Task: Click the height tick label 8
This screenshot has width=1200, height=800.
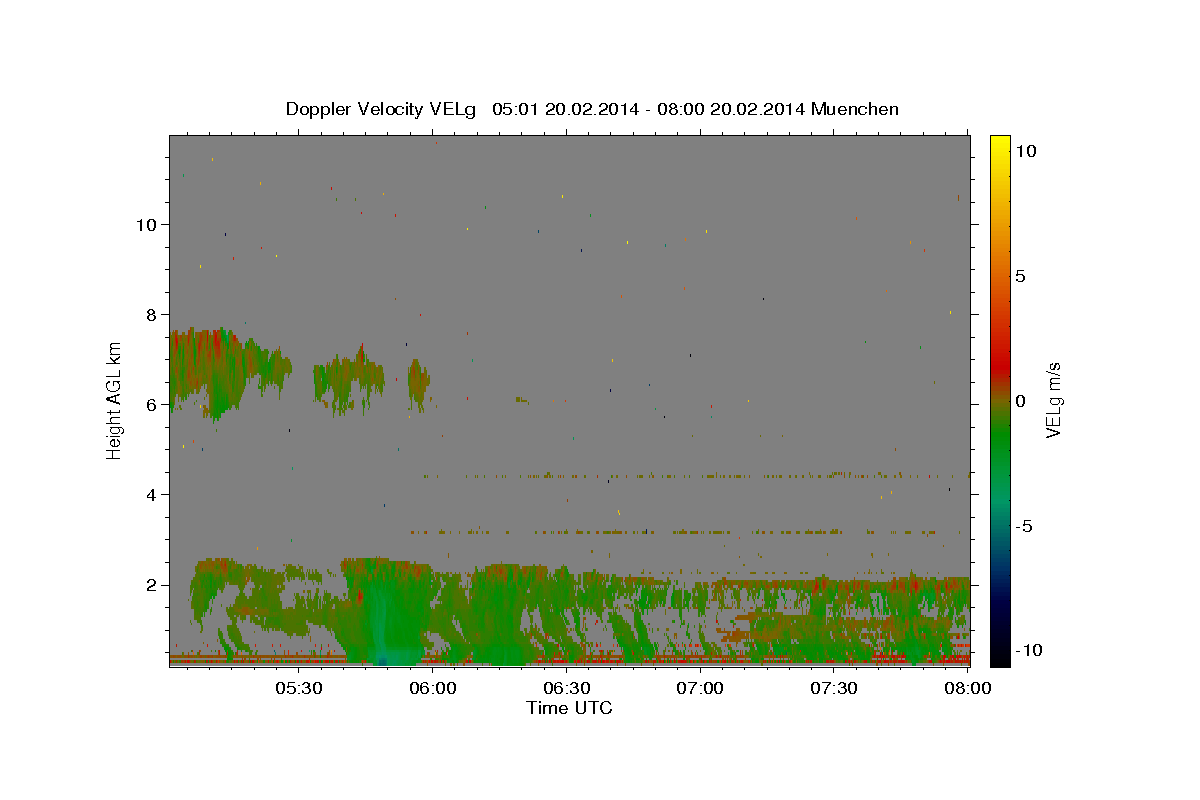Action: (x=150, y=314)
